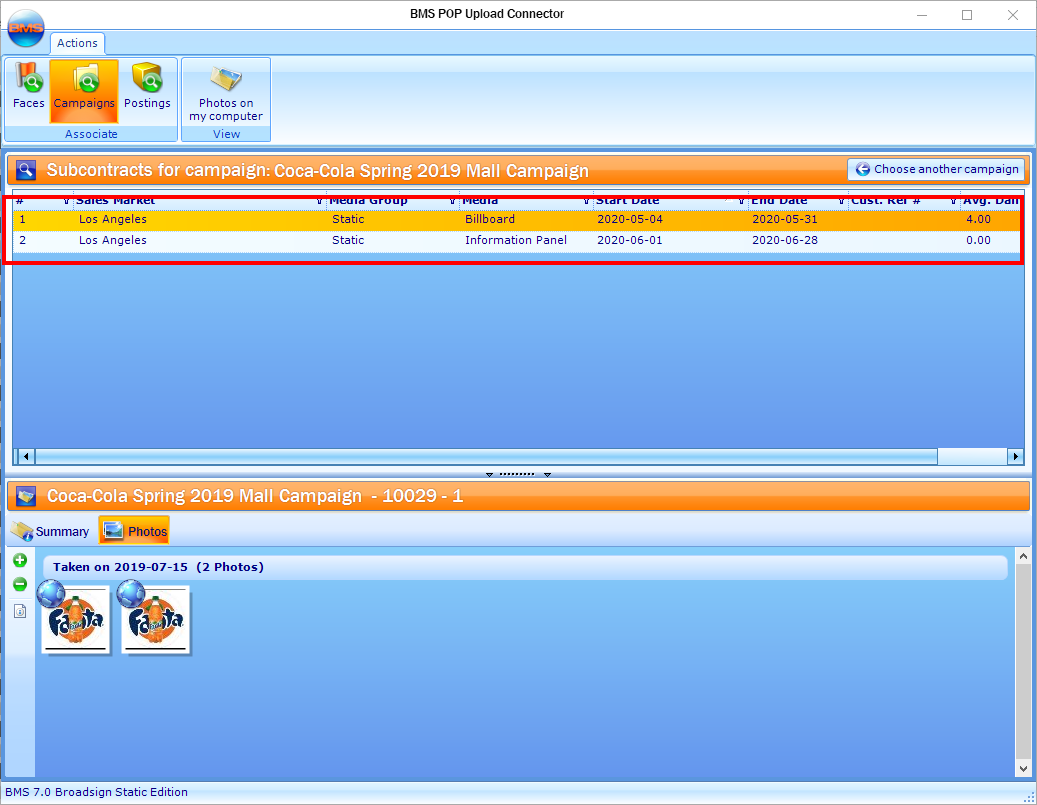Open the Start Date column filter
The width and height of the screenshot is (1037, 805).
741,200
